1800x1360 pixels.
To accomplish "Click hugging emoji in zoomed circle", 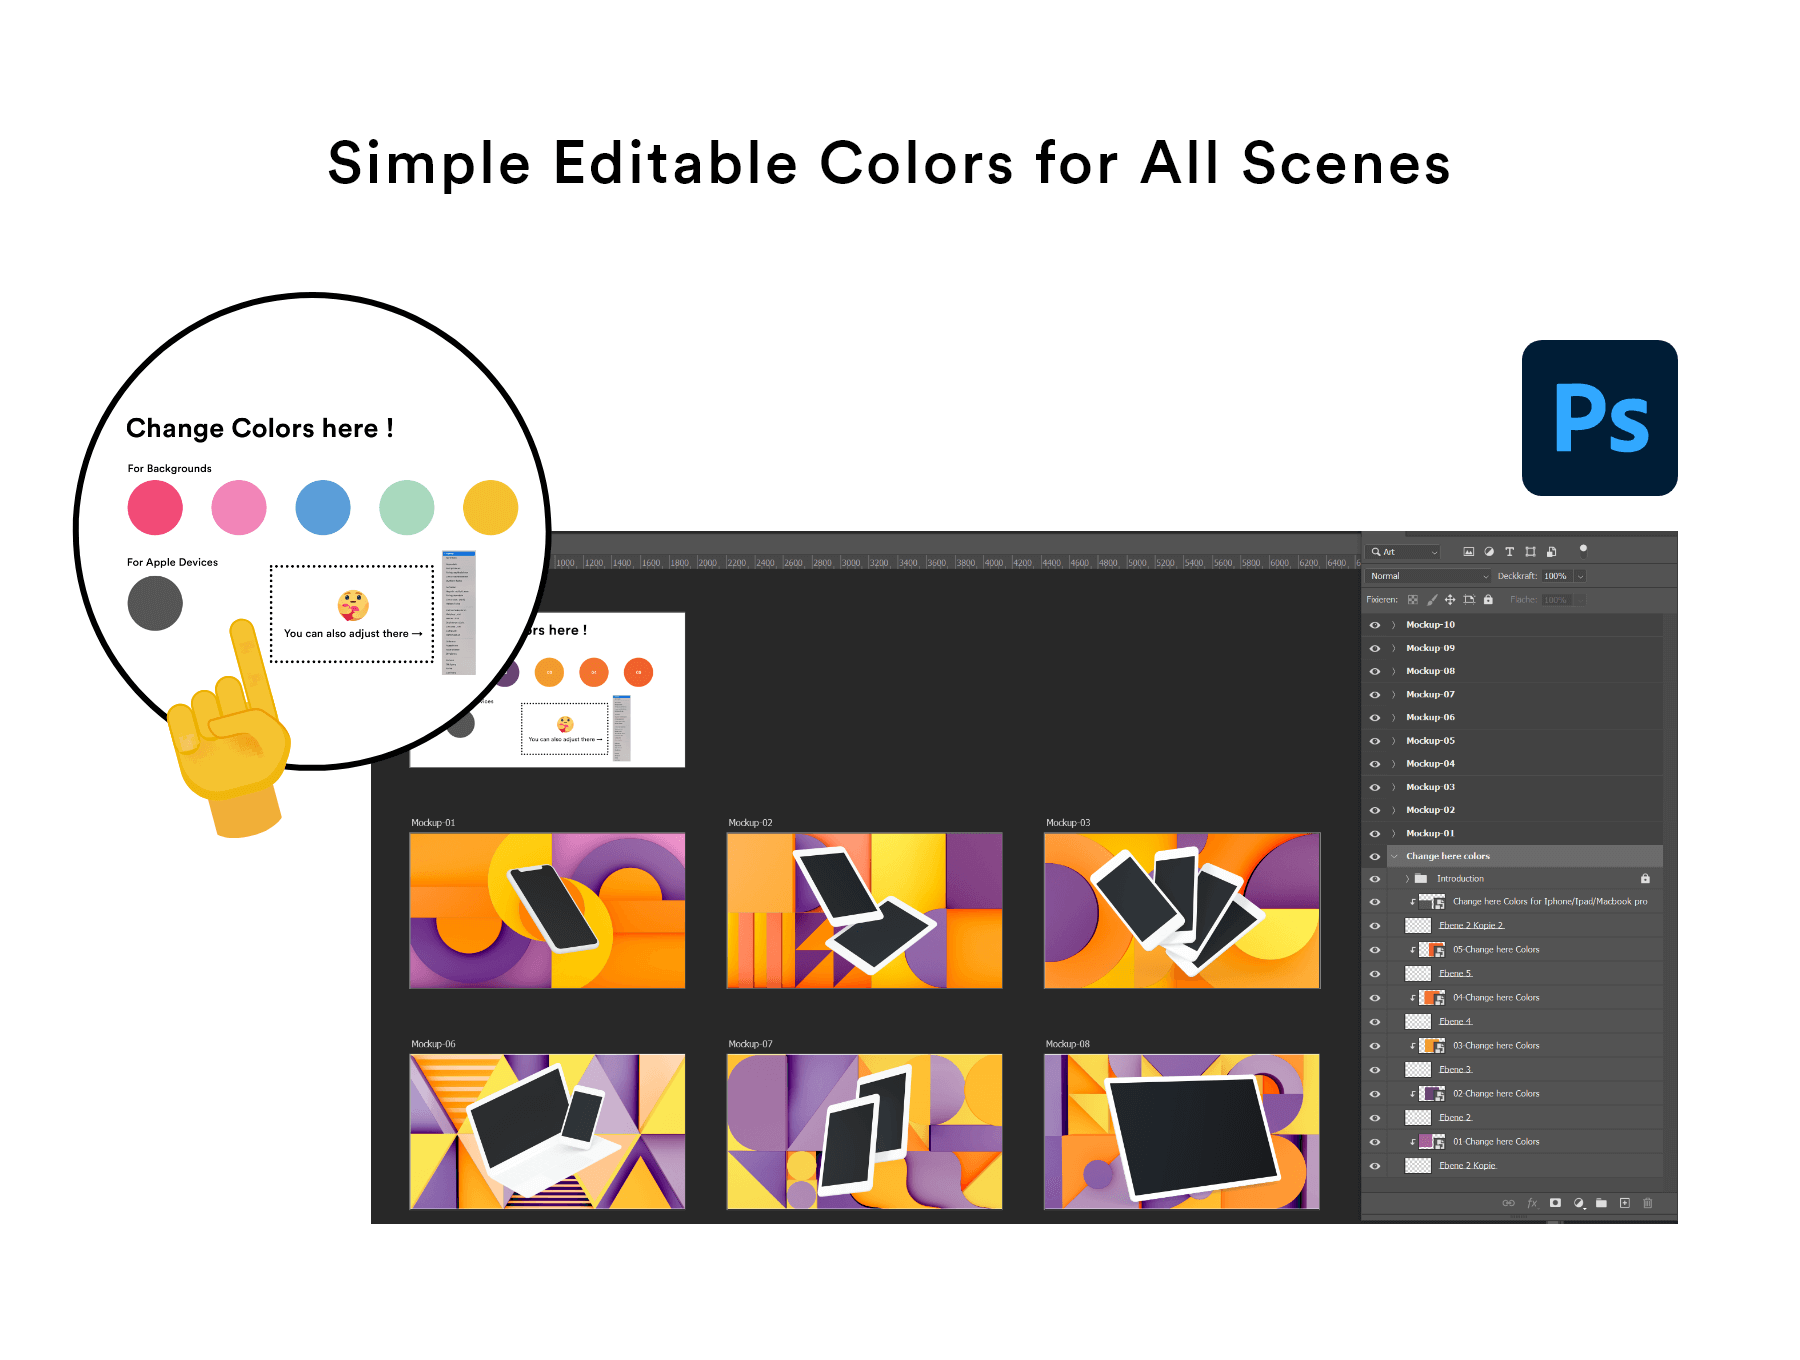I will (353, 606).
